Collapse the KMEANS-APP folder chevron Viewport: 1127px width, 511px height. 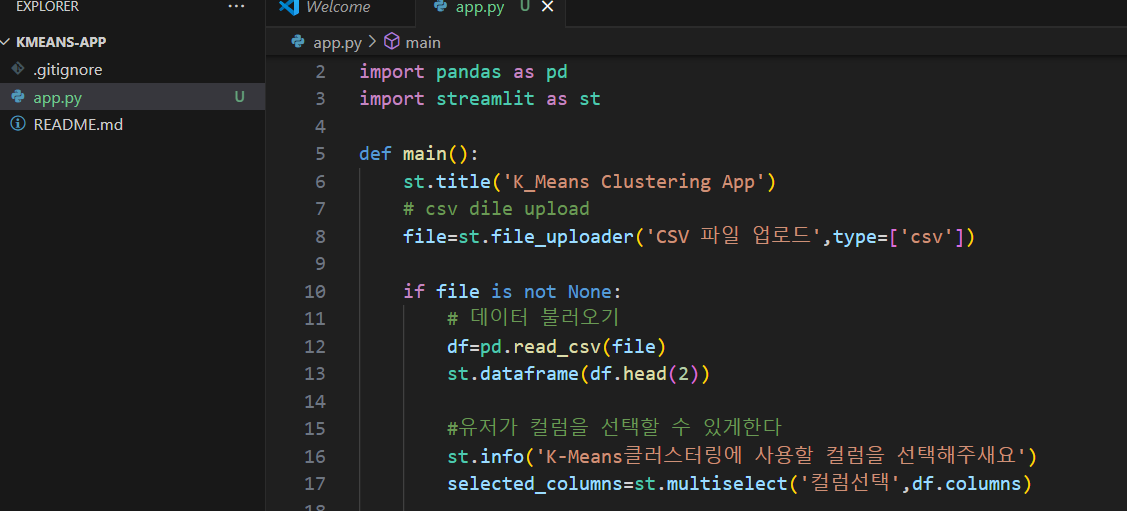tap(6, 42)
